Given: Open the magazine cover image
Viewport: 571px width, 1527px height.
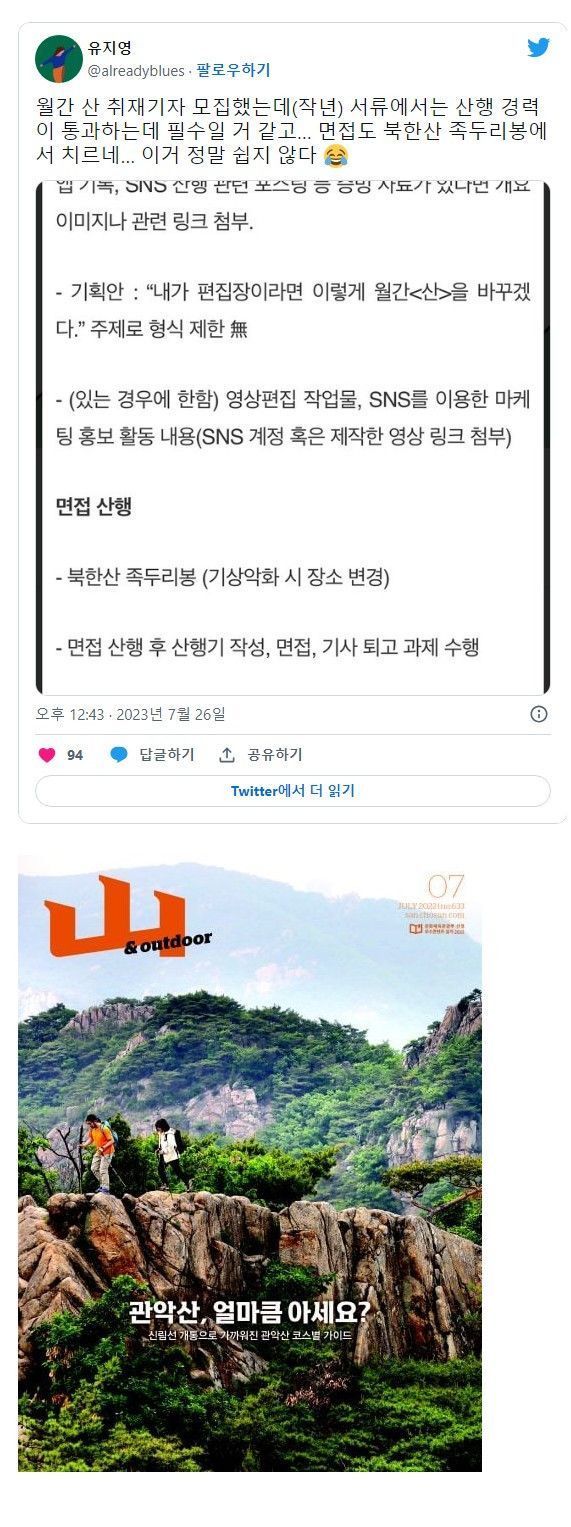Looking at the screenshot, I should point(250,1163).
